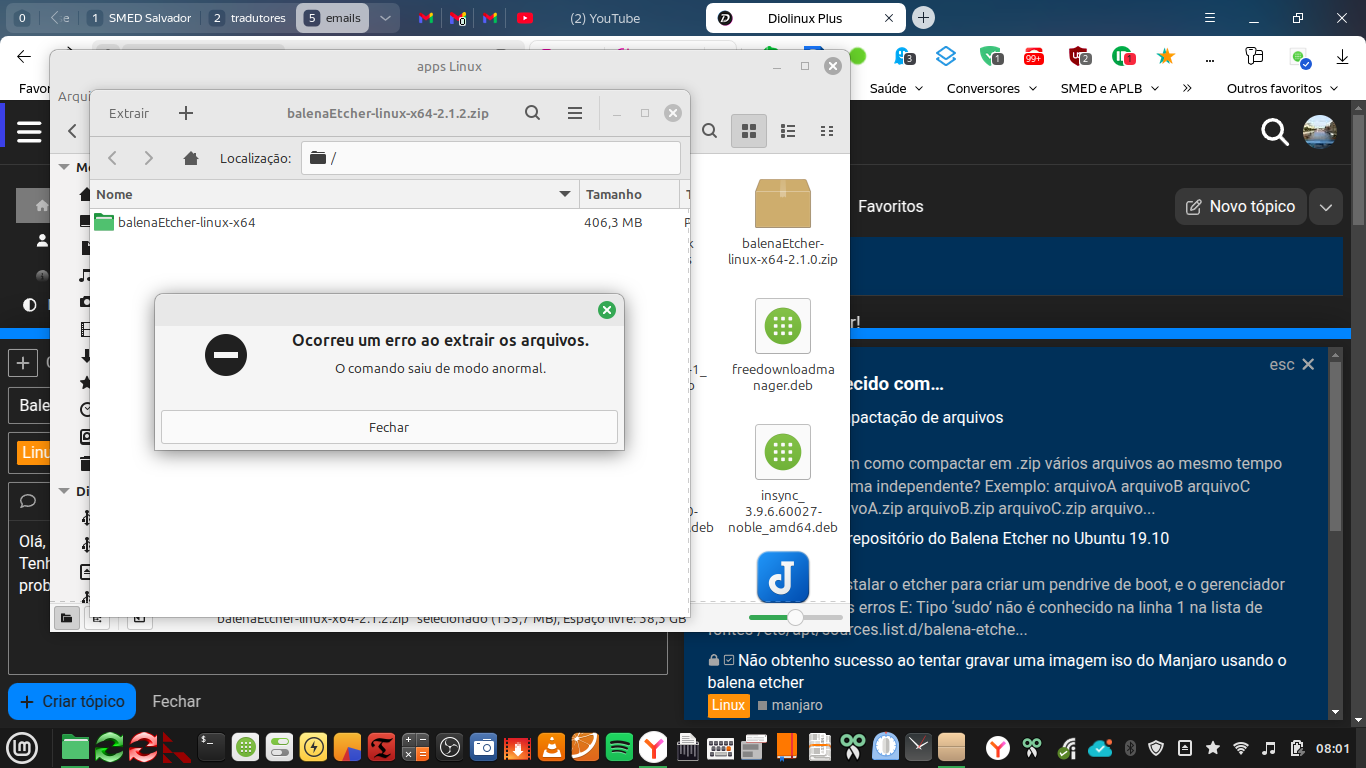
Task: Open forum sidebar hamburger menu
Action: (x=29, y=131)
